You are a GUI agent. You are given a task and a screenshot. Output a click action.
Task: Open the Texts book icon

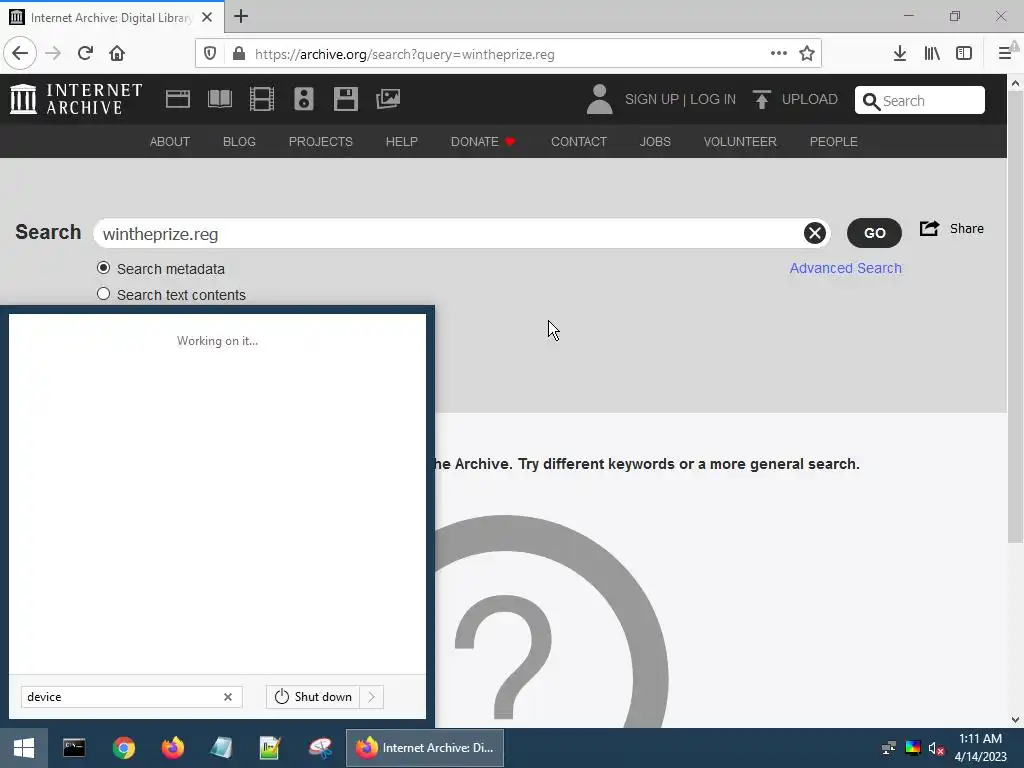tap(219, 99)
